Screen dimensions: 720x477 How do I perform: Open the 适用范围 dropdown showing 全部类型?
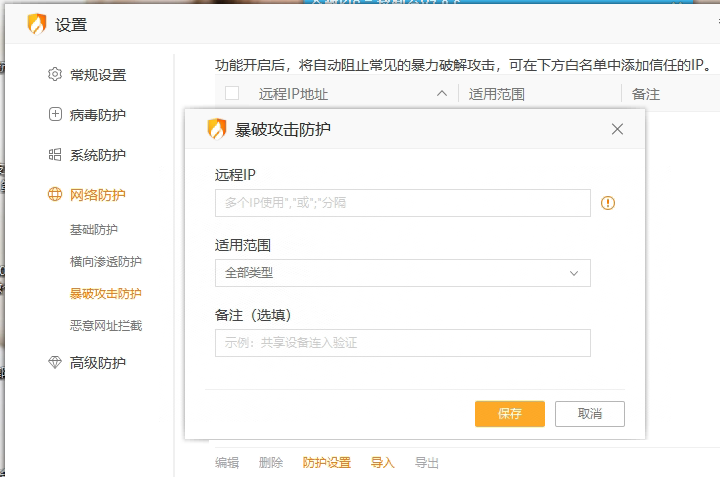click(402, 273)
